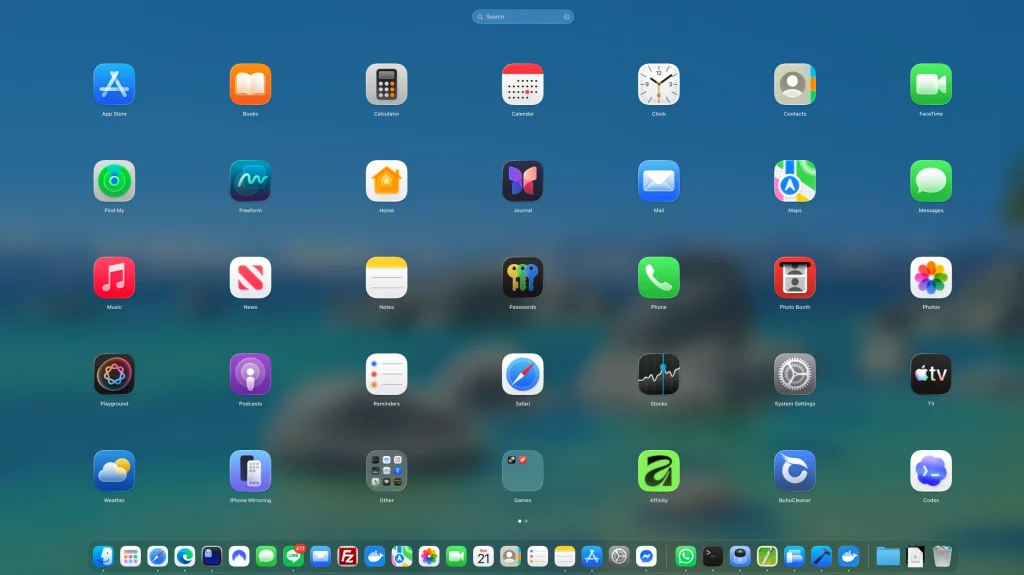The width and height of the screenshot is (1024, 575).
Task: Open Photos from the app grid
Action: (x=931, y=278)
